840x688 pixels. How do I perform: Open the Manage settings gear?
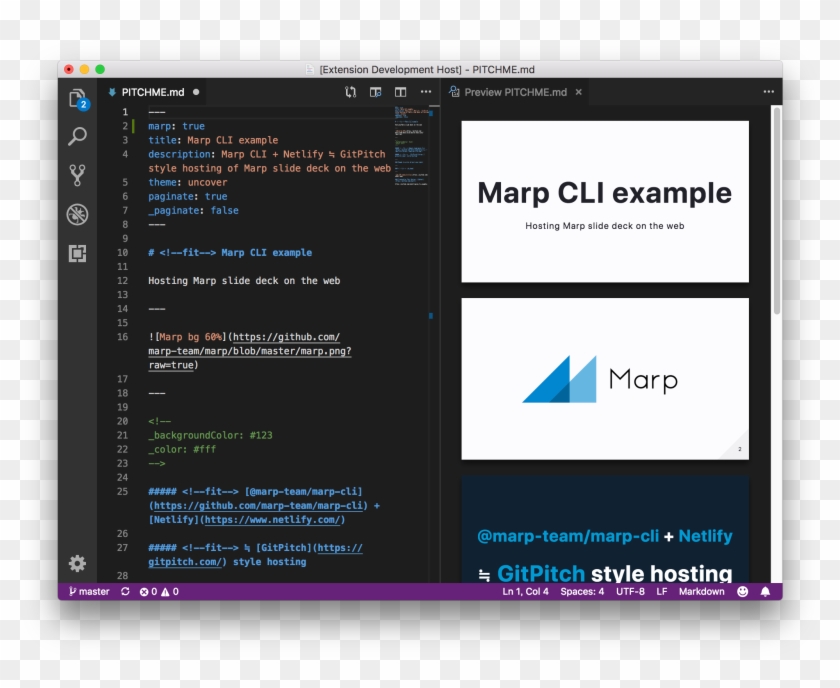[77, 564]
